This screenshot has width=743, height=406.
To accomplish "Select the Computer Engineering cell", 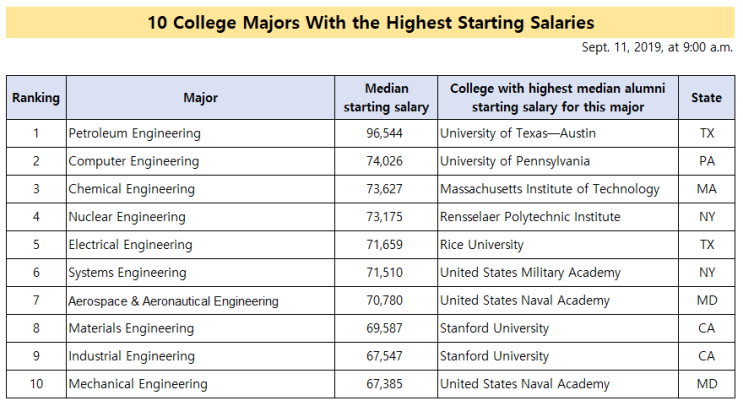I will pyautogui.click(x=200, y=162).
